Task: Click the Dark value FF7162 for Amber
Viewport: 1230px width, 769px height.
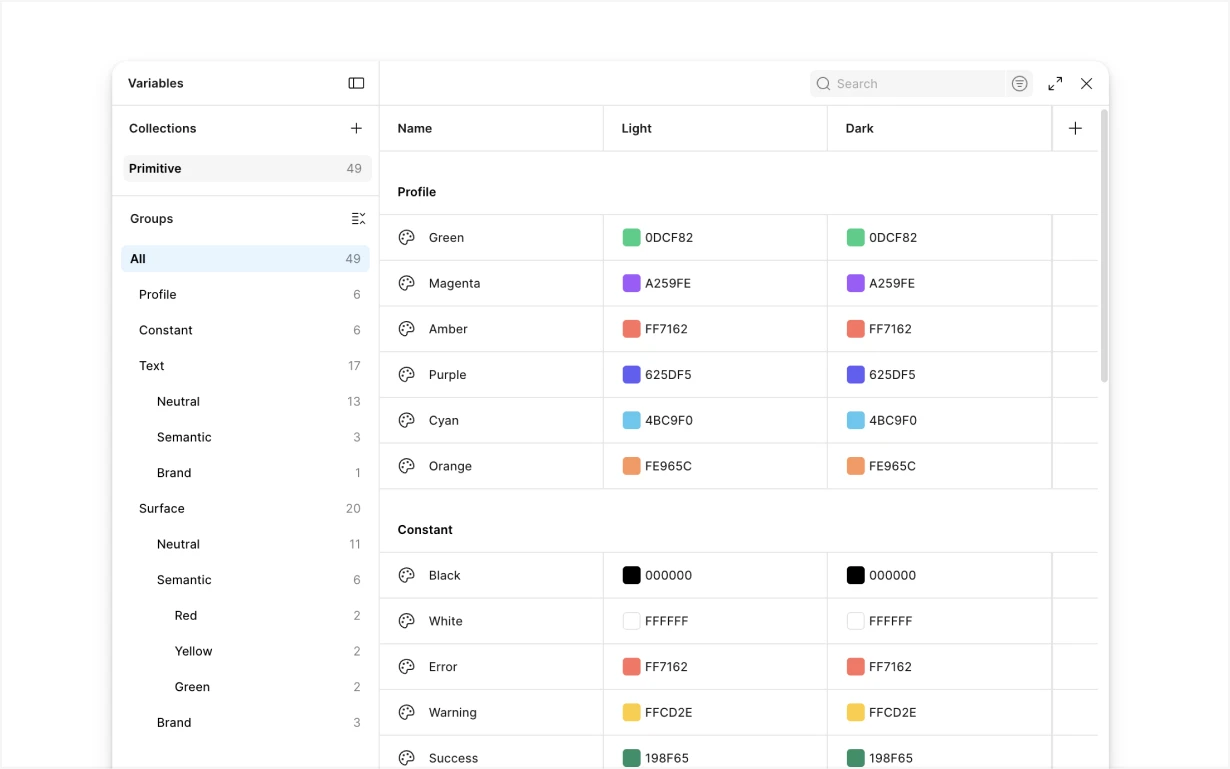Action: 890,329
